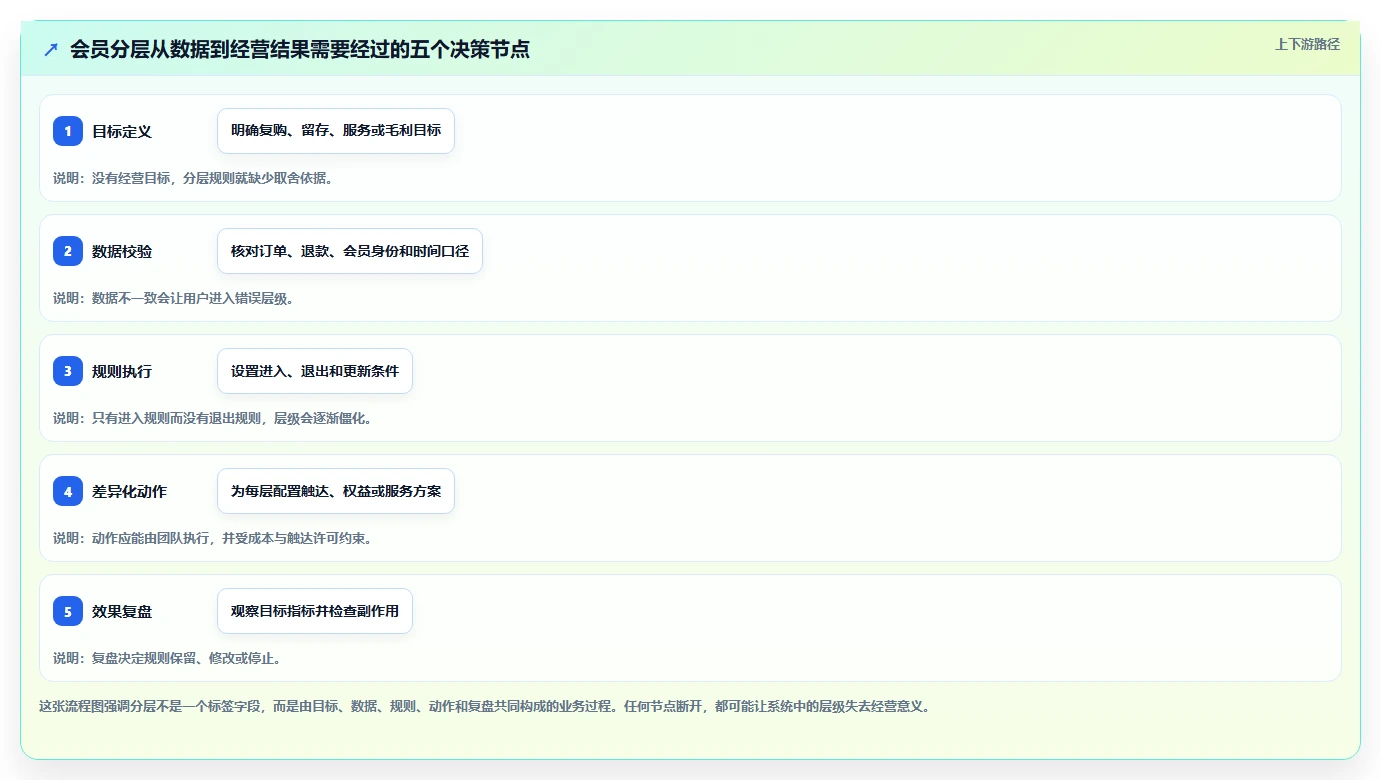Click step badge number 3
Screen dimensions: 1381x780
[x=68, y=371]
